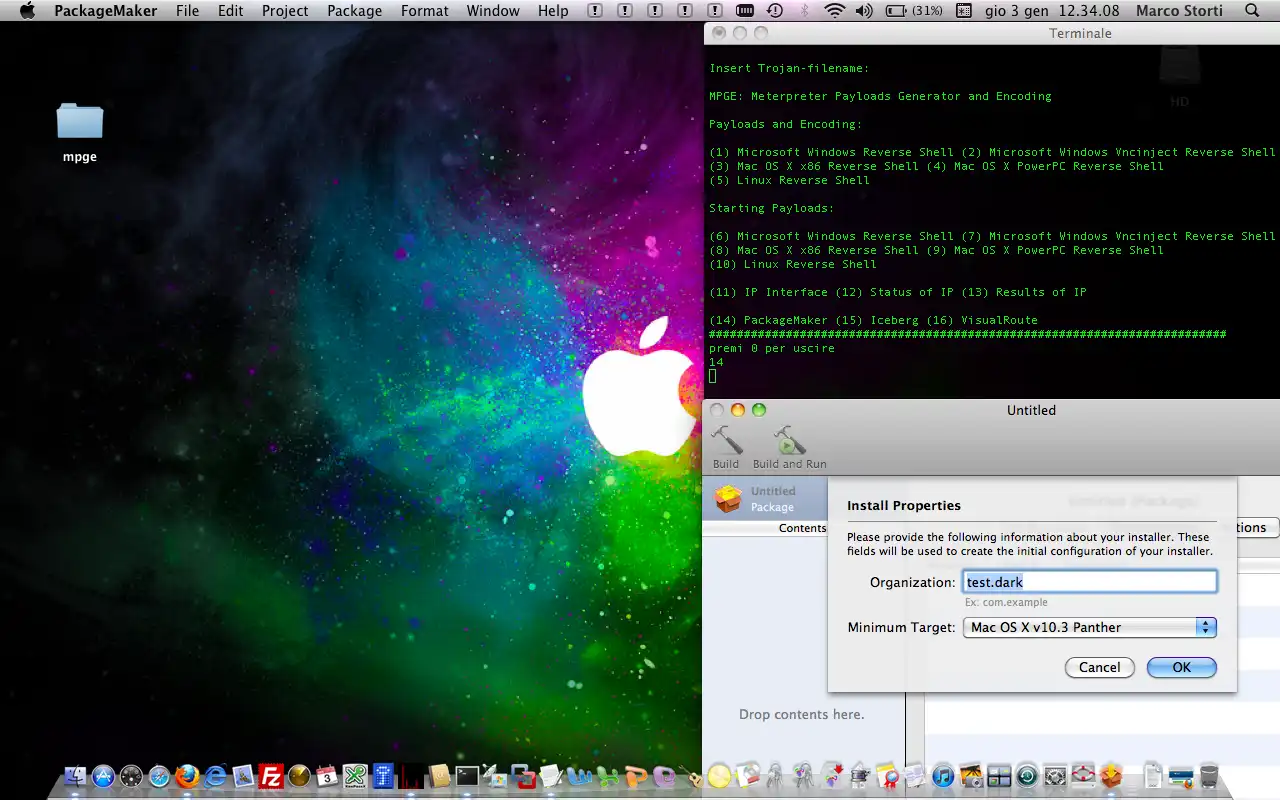Click 'Drop contents here.' area

(x=801, y=714)
